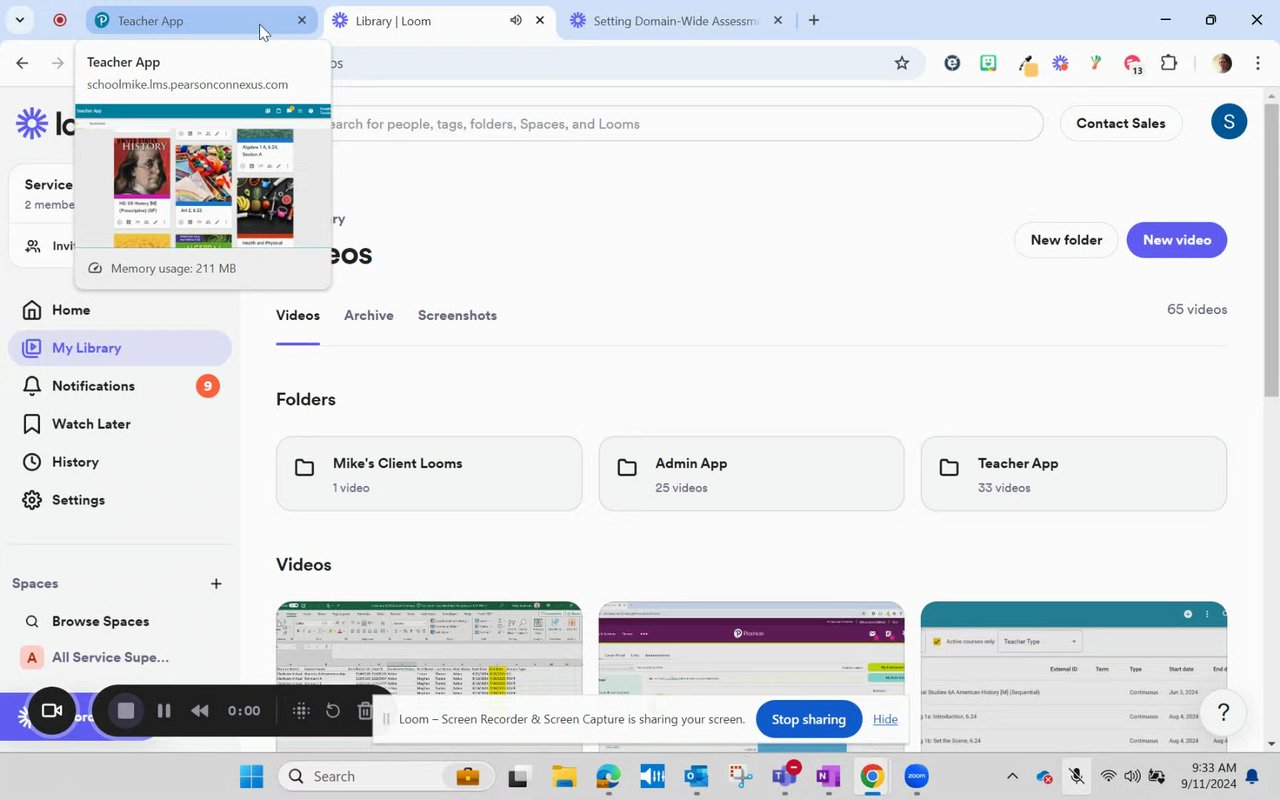Open History in sidebar
This screenshot has height=800, width=1280.
(120, 462)
